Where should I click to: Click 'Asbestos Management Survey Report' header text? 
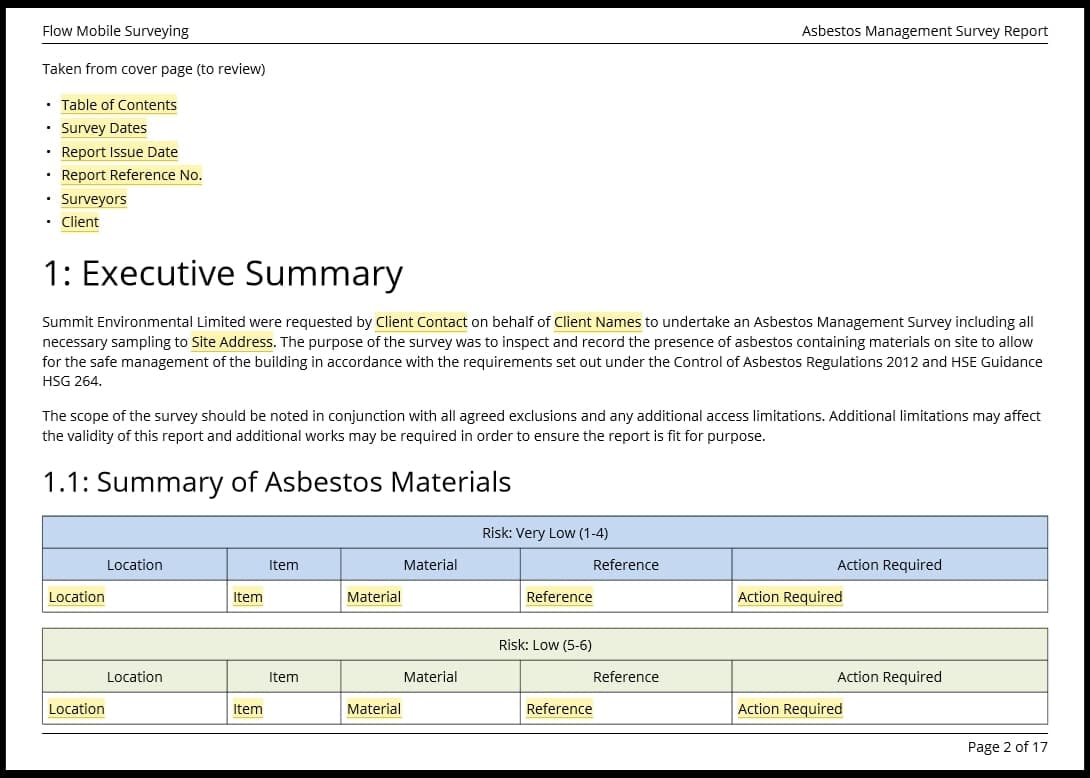coord(925,31)
